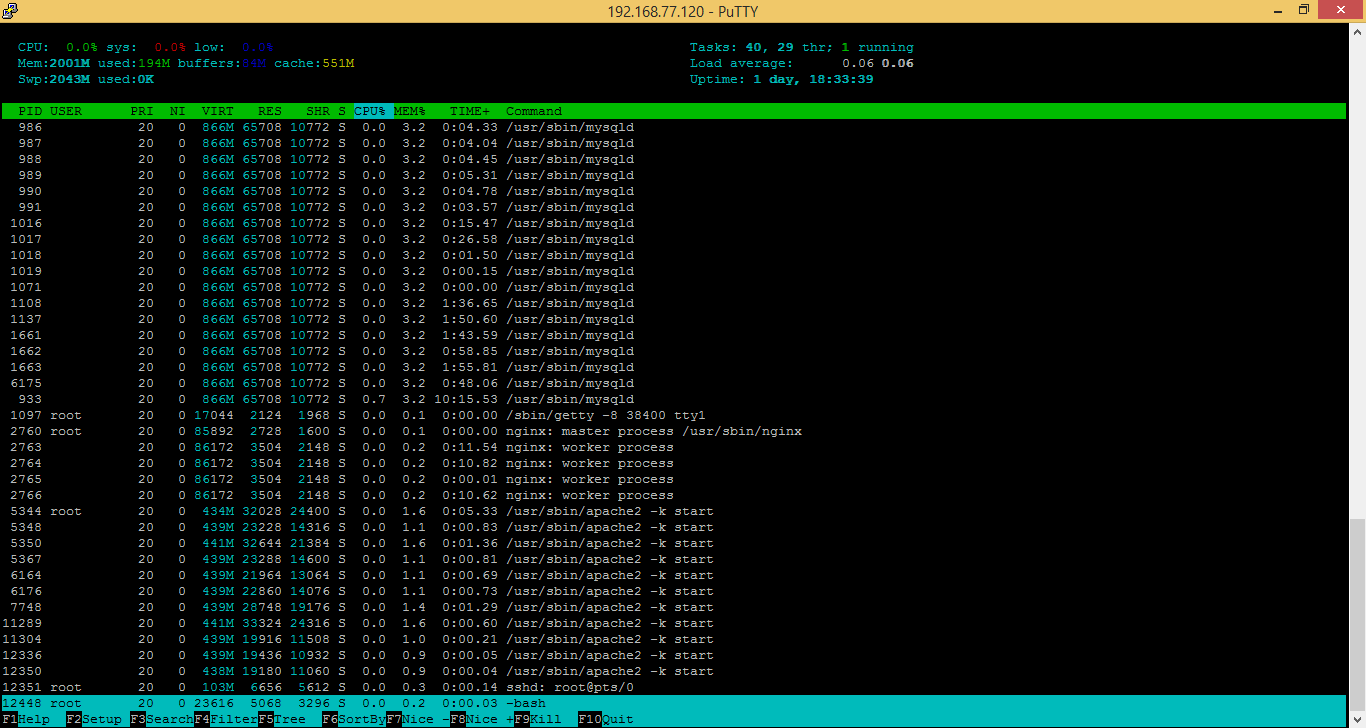Sort by the highlighted CPU% column header
This screenshot has width=1366, height=728.
point(369,111)
